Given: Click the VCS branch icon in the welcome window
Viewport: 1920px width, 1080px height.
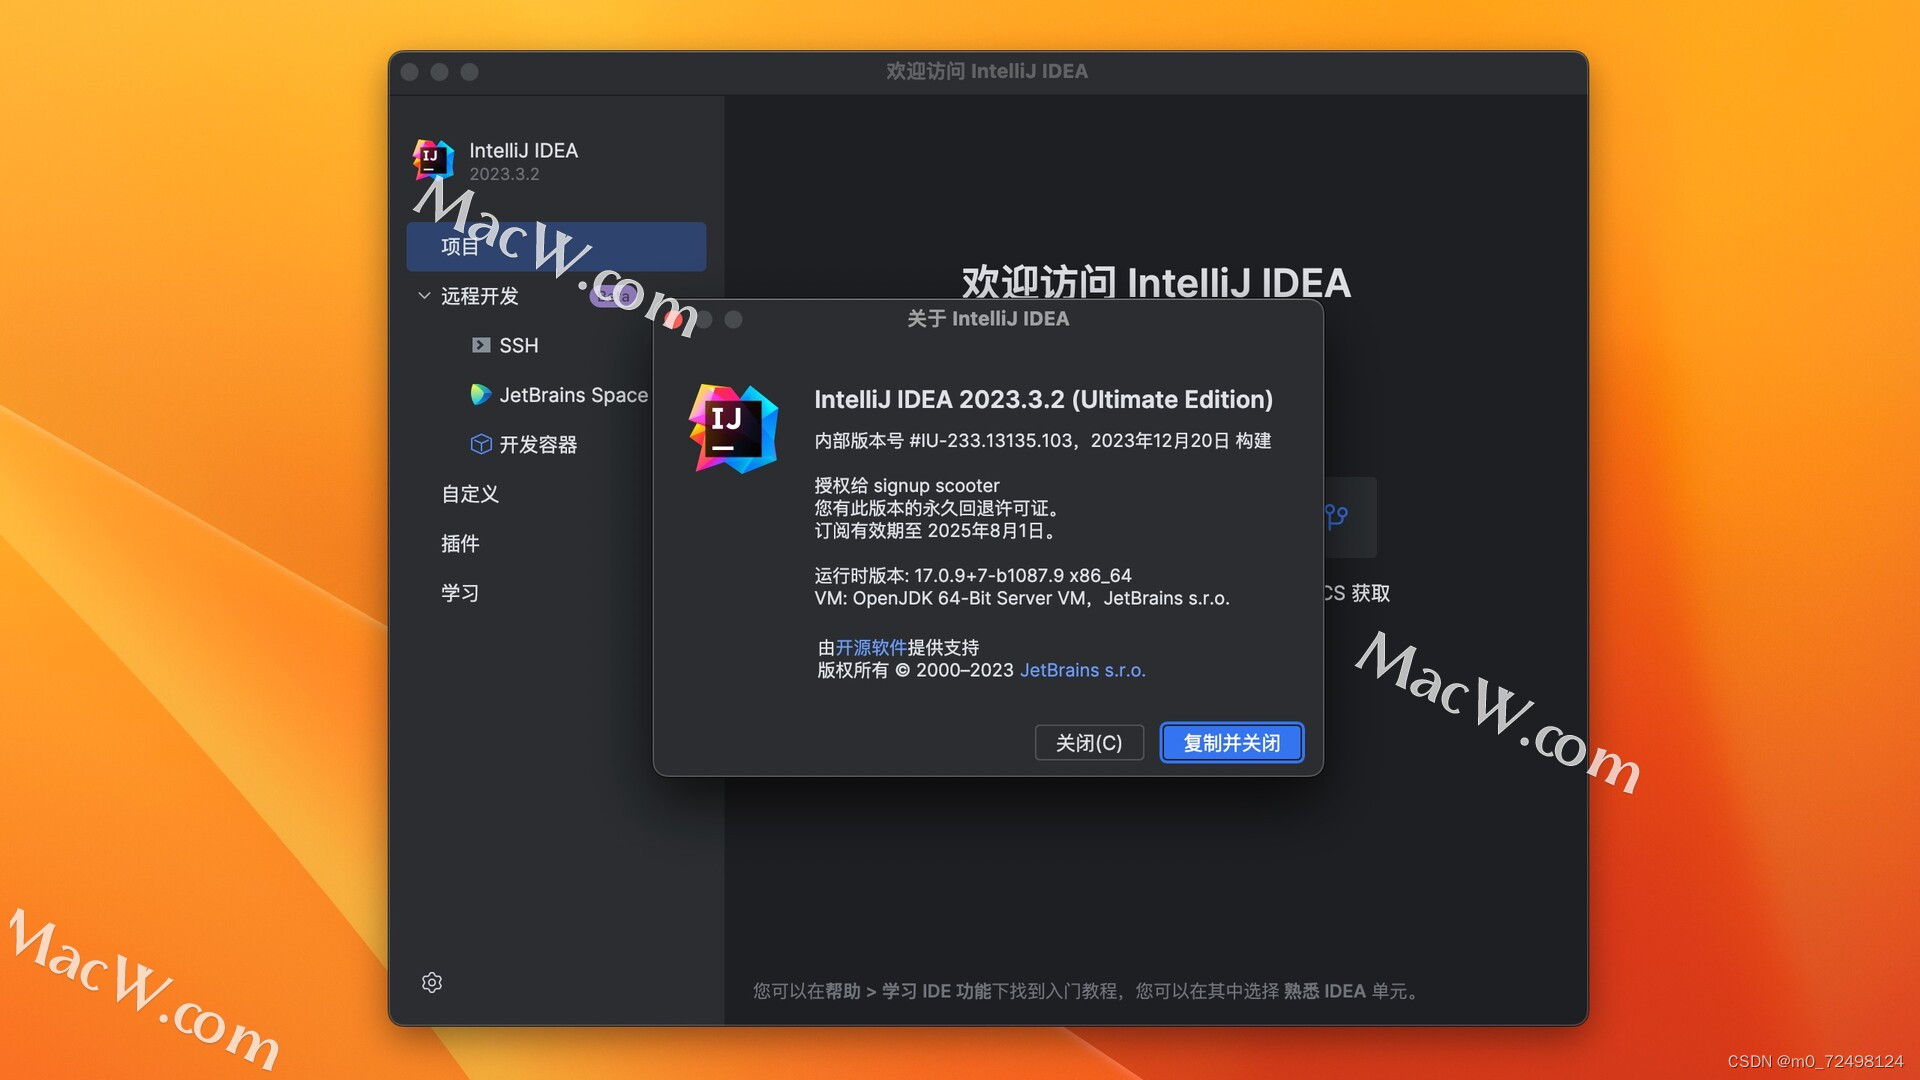Looking at the screenshot, I should pyautogui.click(x=1336, y=516).
